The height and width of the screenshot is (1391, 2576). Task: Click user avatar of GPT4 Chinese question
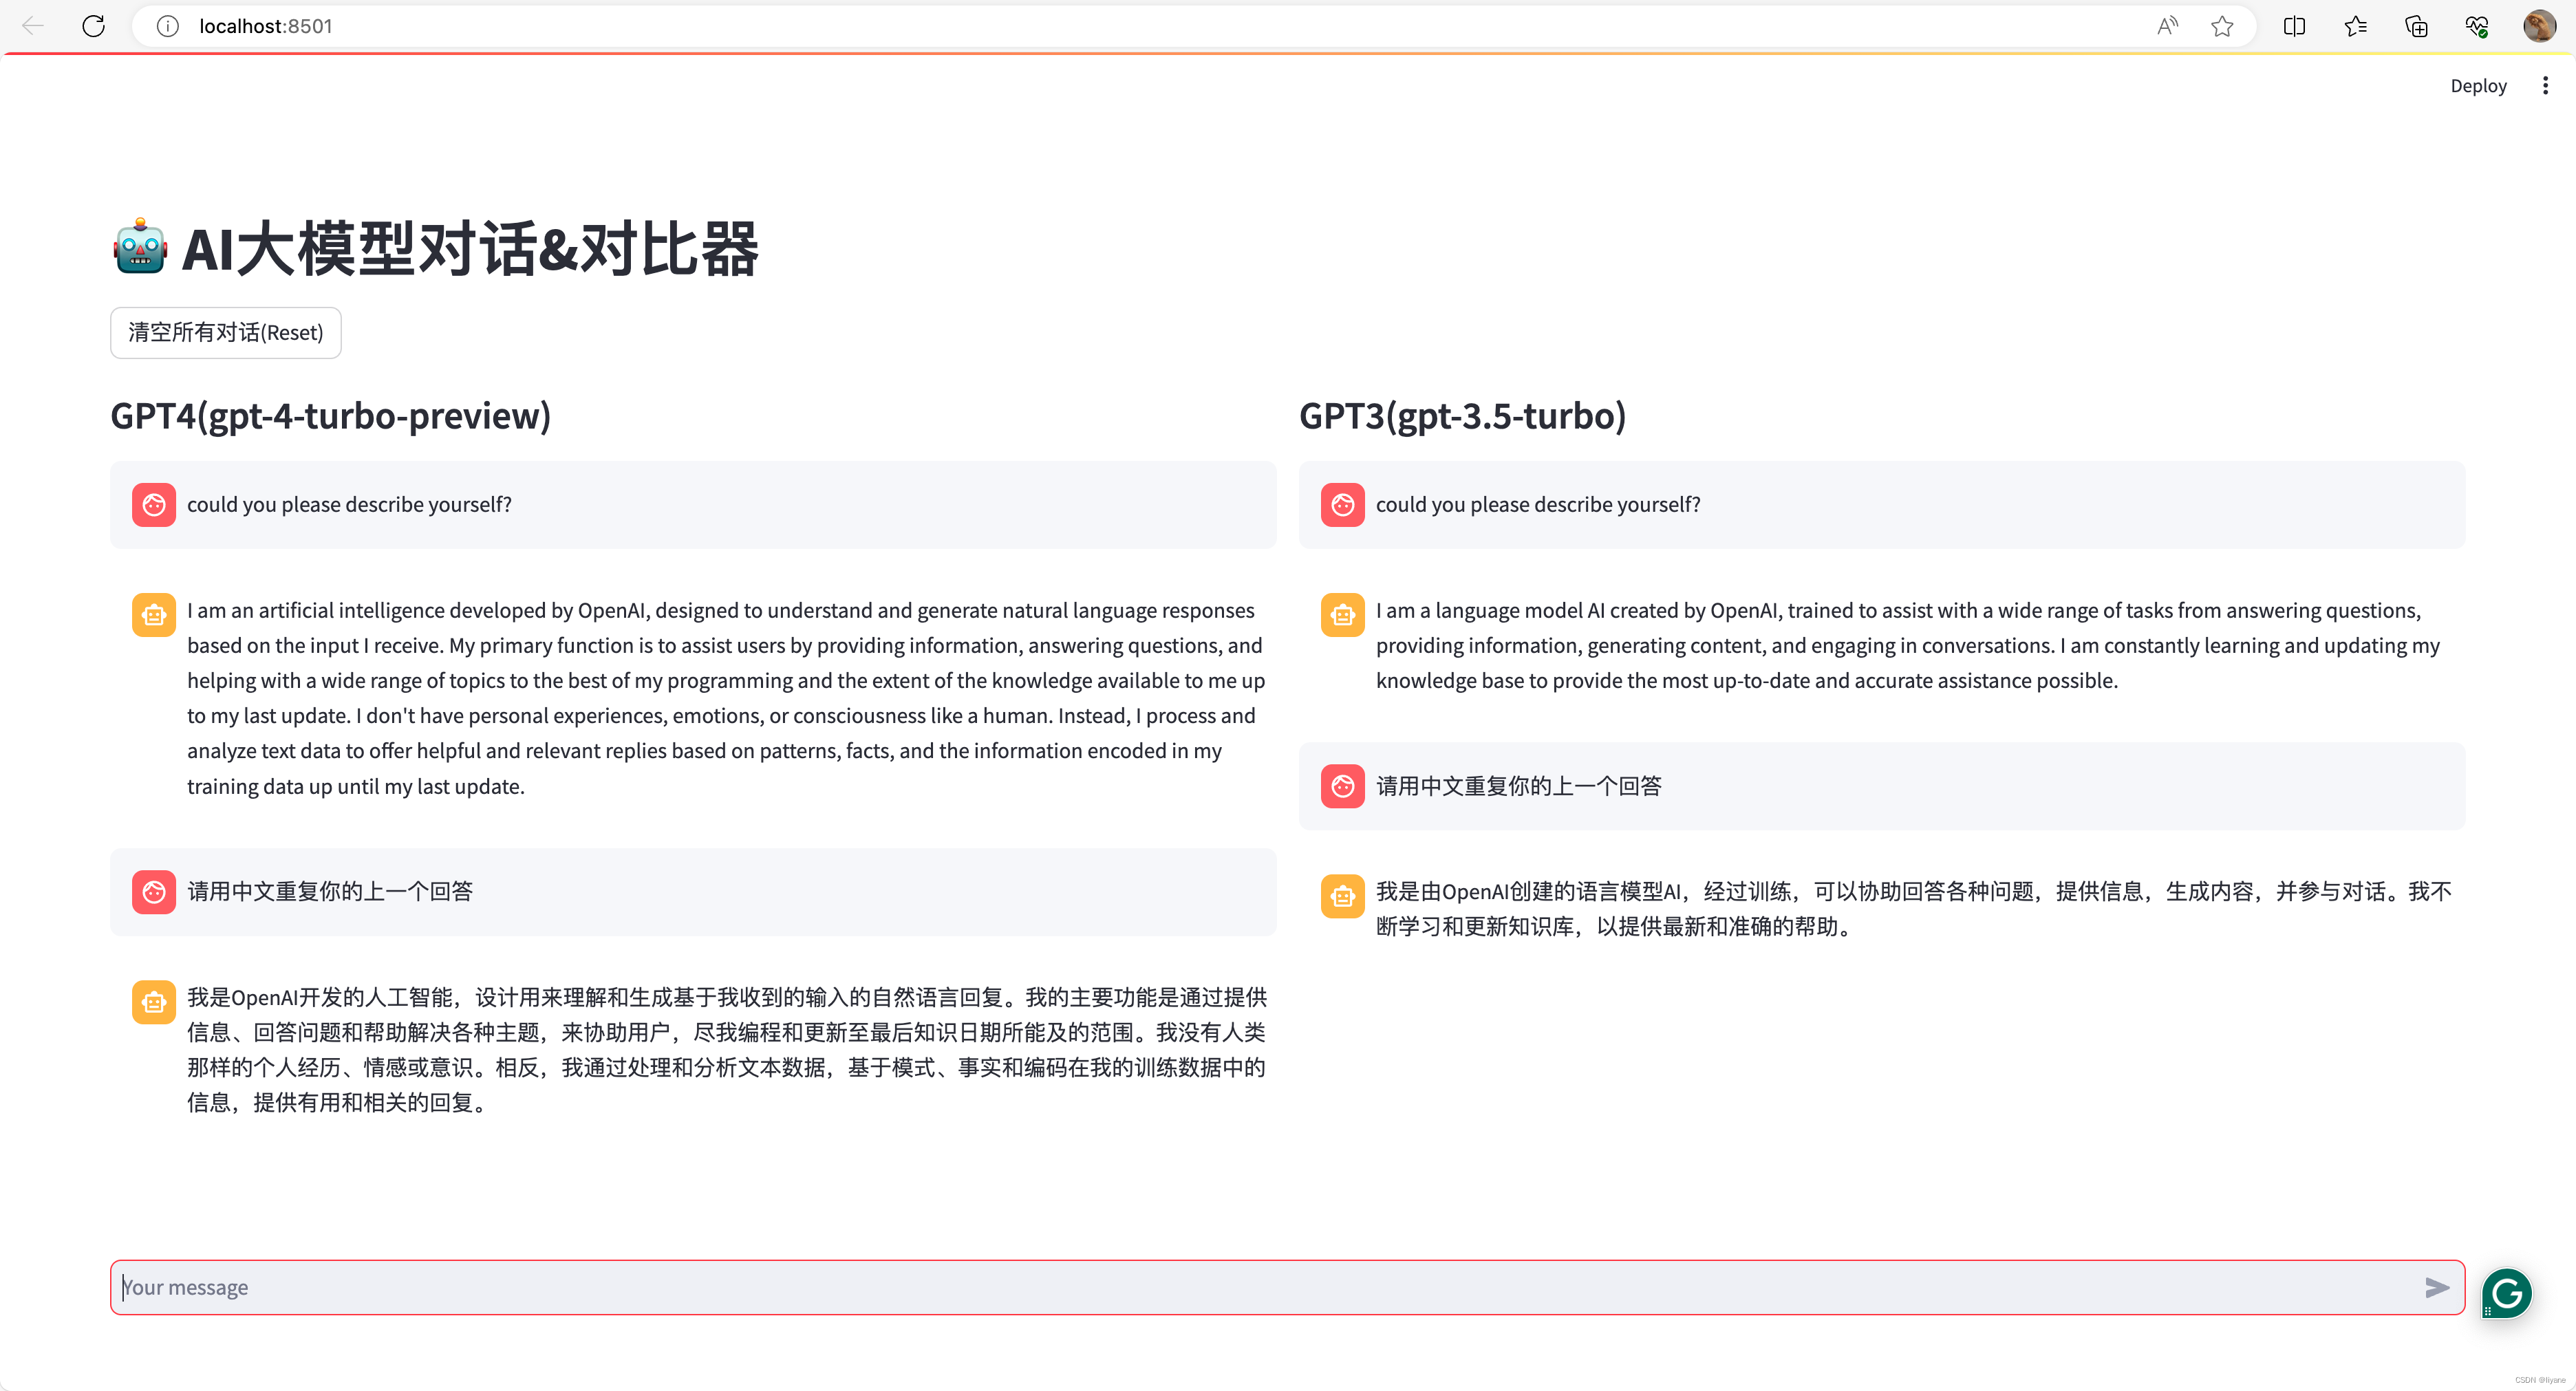click(154, 892)
